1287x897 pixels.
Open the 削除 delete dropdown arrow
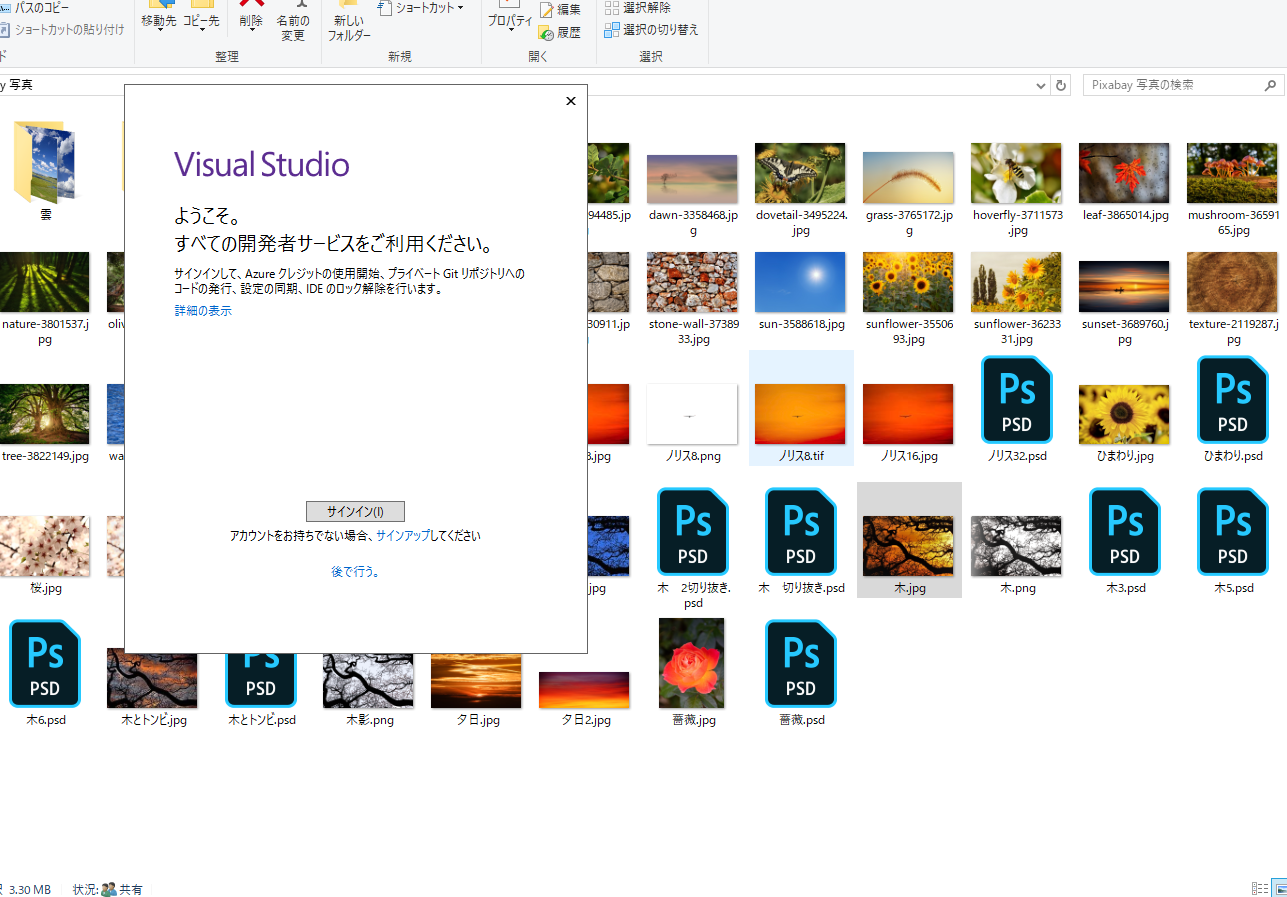tap(251, 29)
